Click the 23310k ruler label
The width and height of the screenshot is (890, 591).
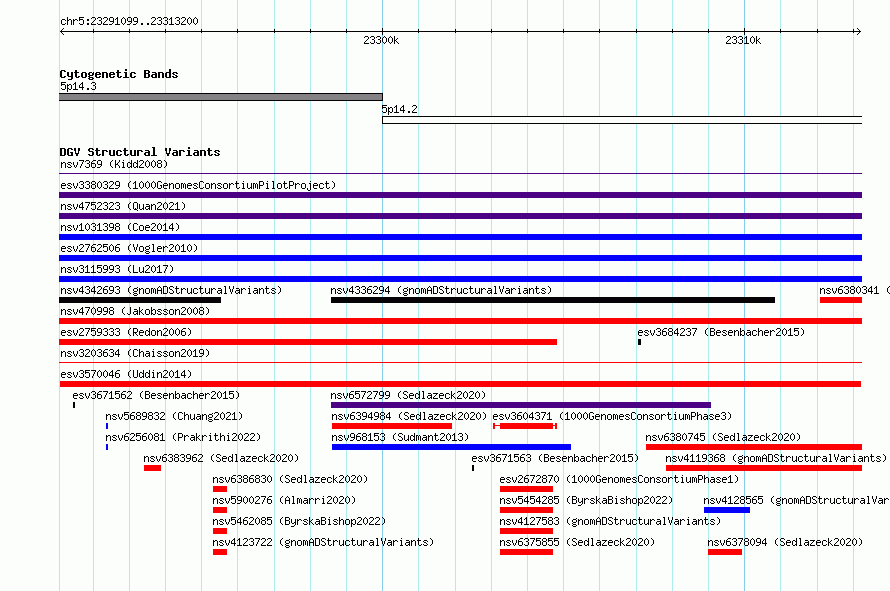tap(743, 40)
